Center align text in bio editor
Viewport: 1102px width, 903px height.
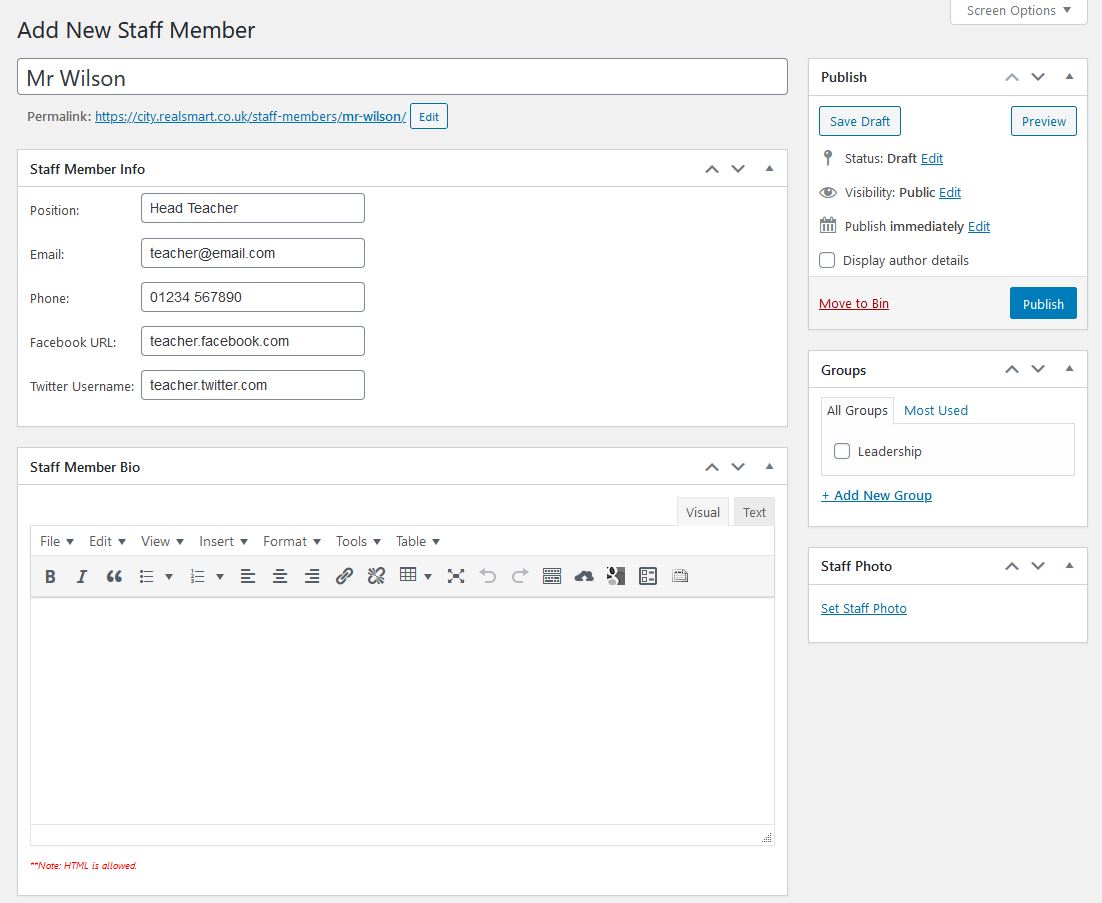[280, 576]
